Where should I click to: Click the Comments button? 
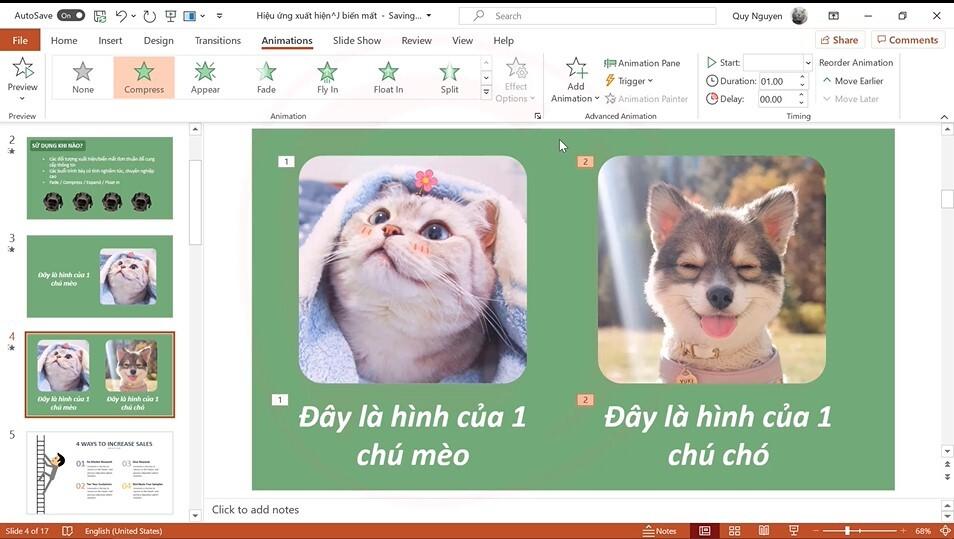[x=908, y=40]
